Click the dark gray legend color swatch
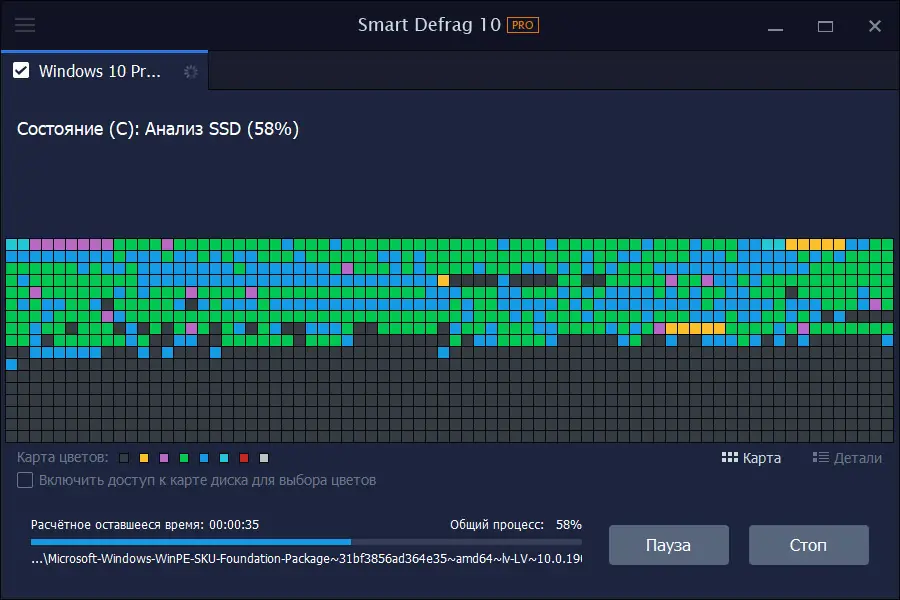Viewport: 900px width, 600px height. click(x=123, y=458)
